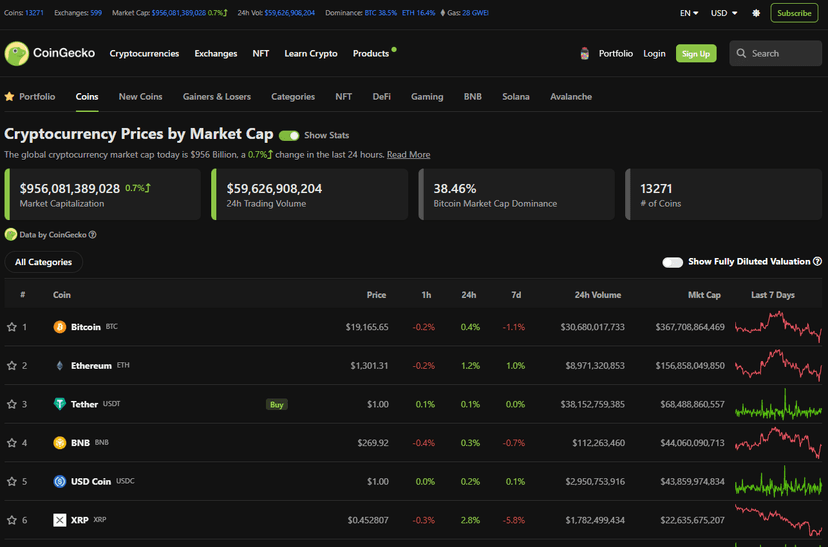Click the Subscribe button

794,13
